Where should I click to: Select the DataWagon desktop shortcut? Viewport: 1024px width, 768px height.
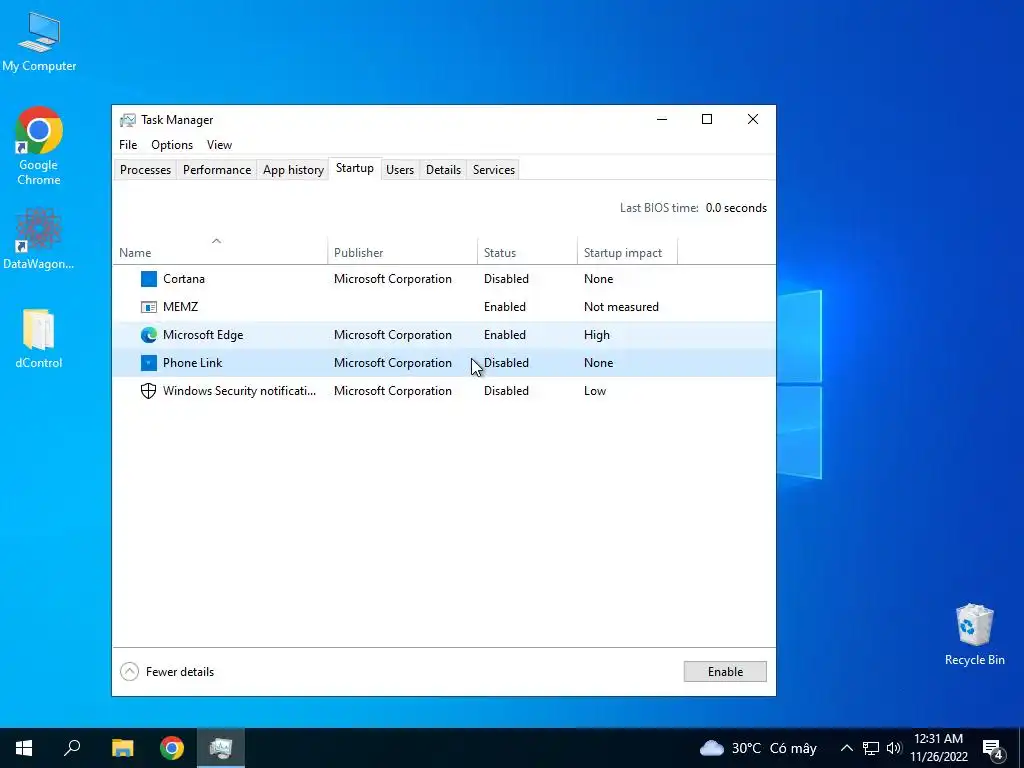[39, 238]
